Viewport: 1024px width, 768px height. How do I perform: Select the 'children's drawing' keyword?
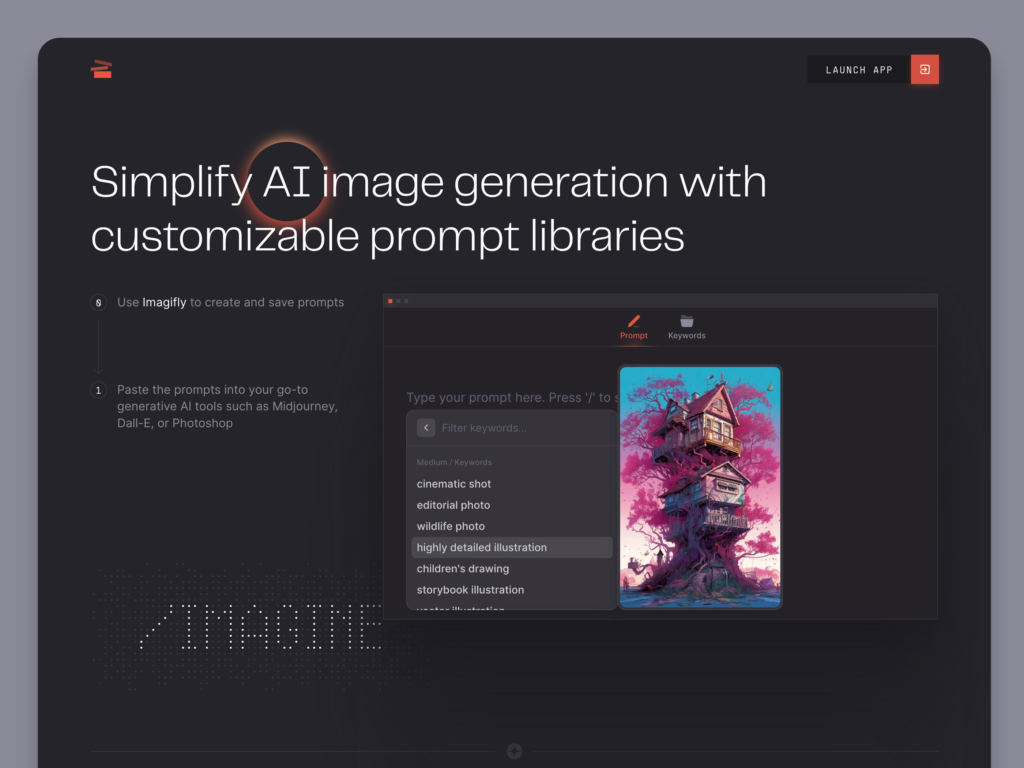click(511, 569)
